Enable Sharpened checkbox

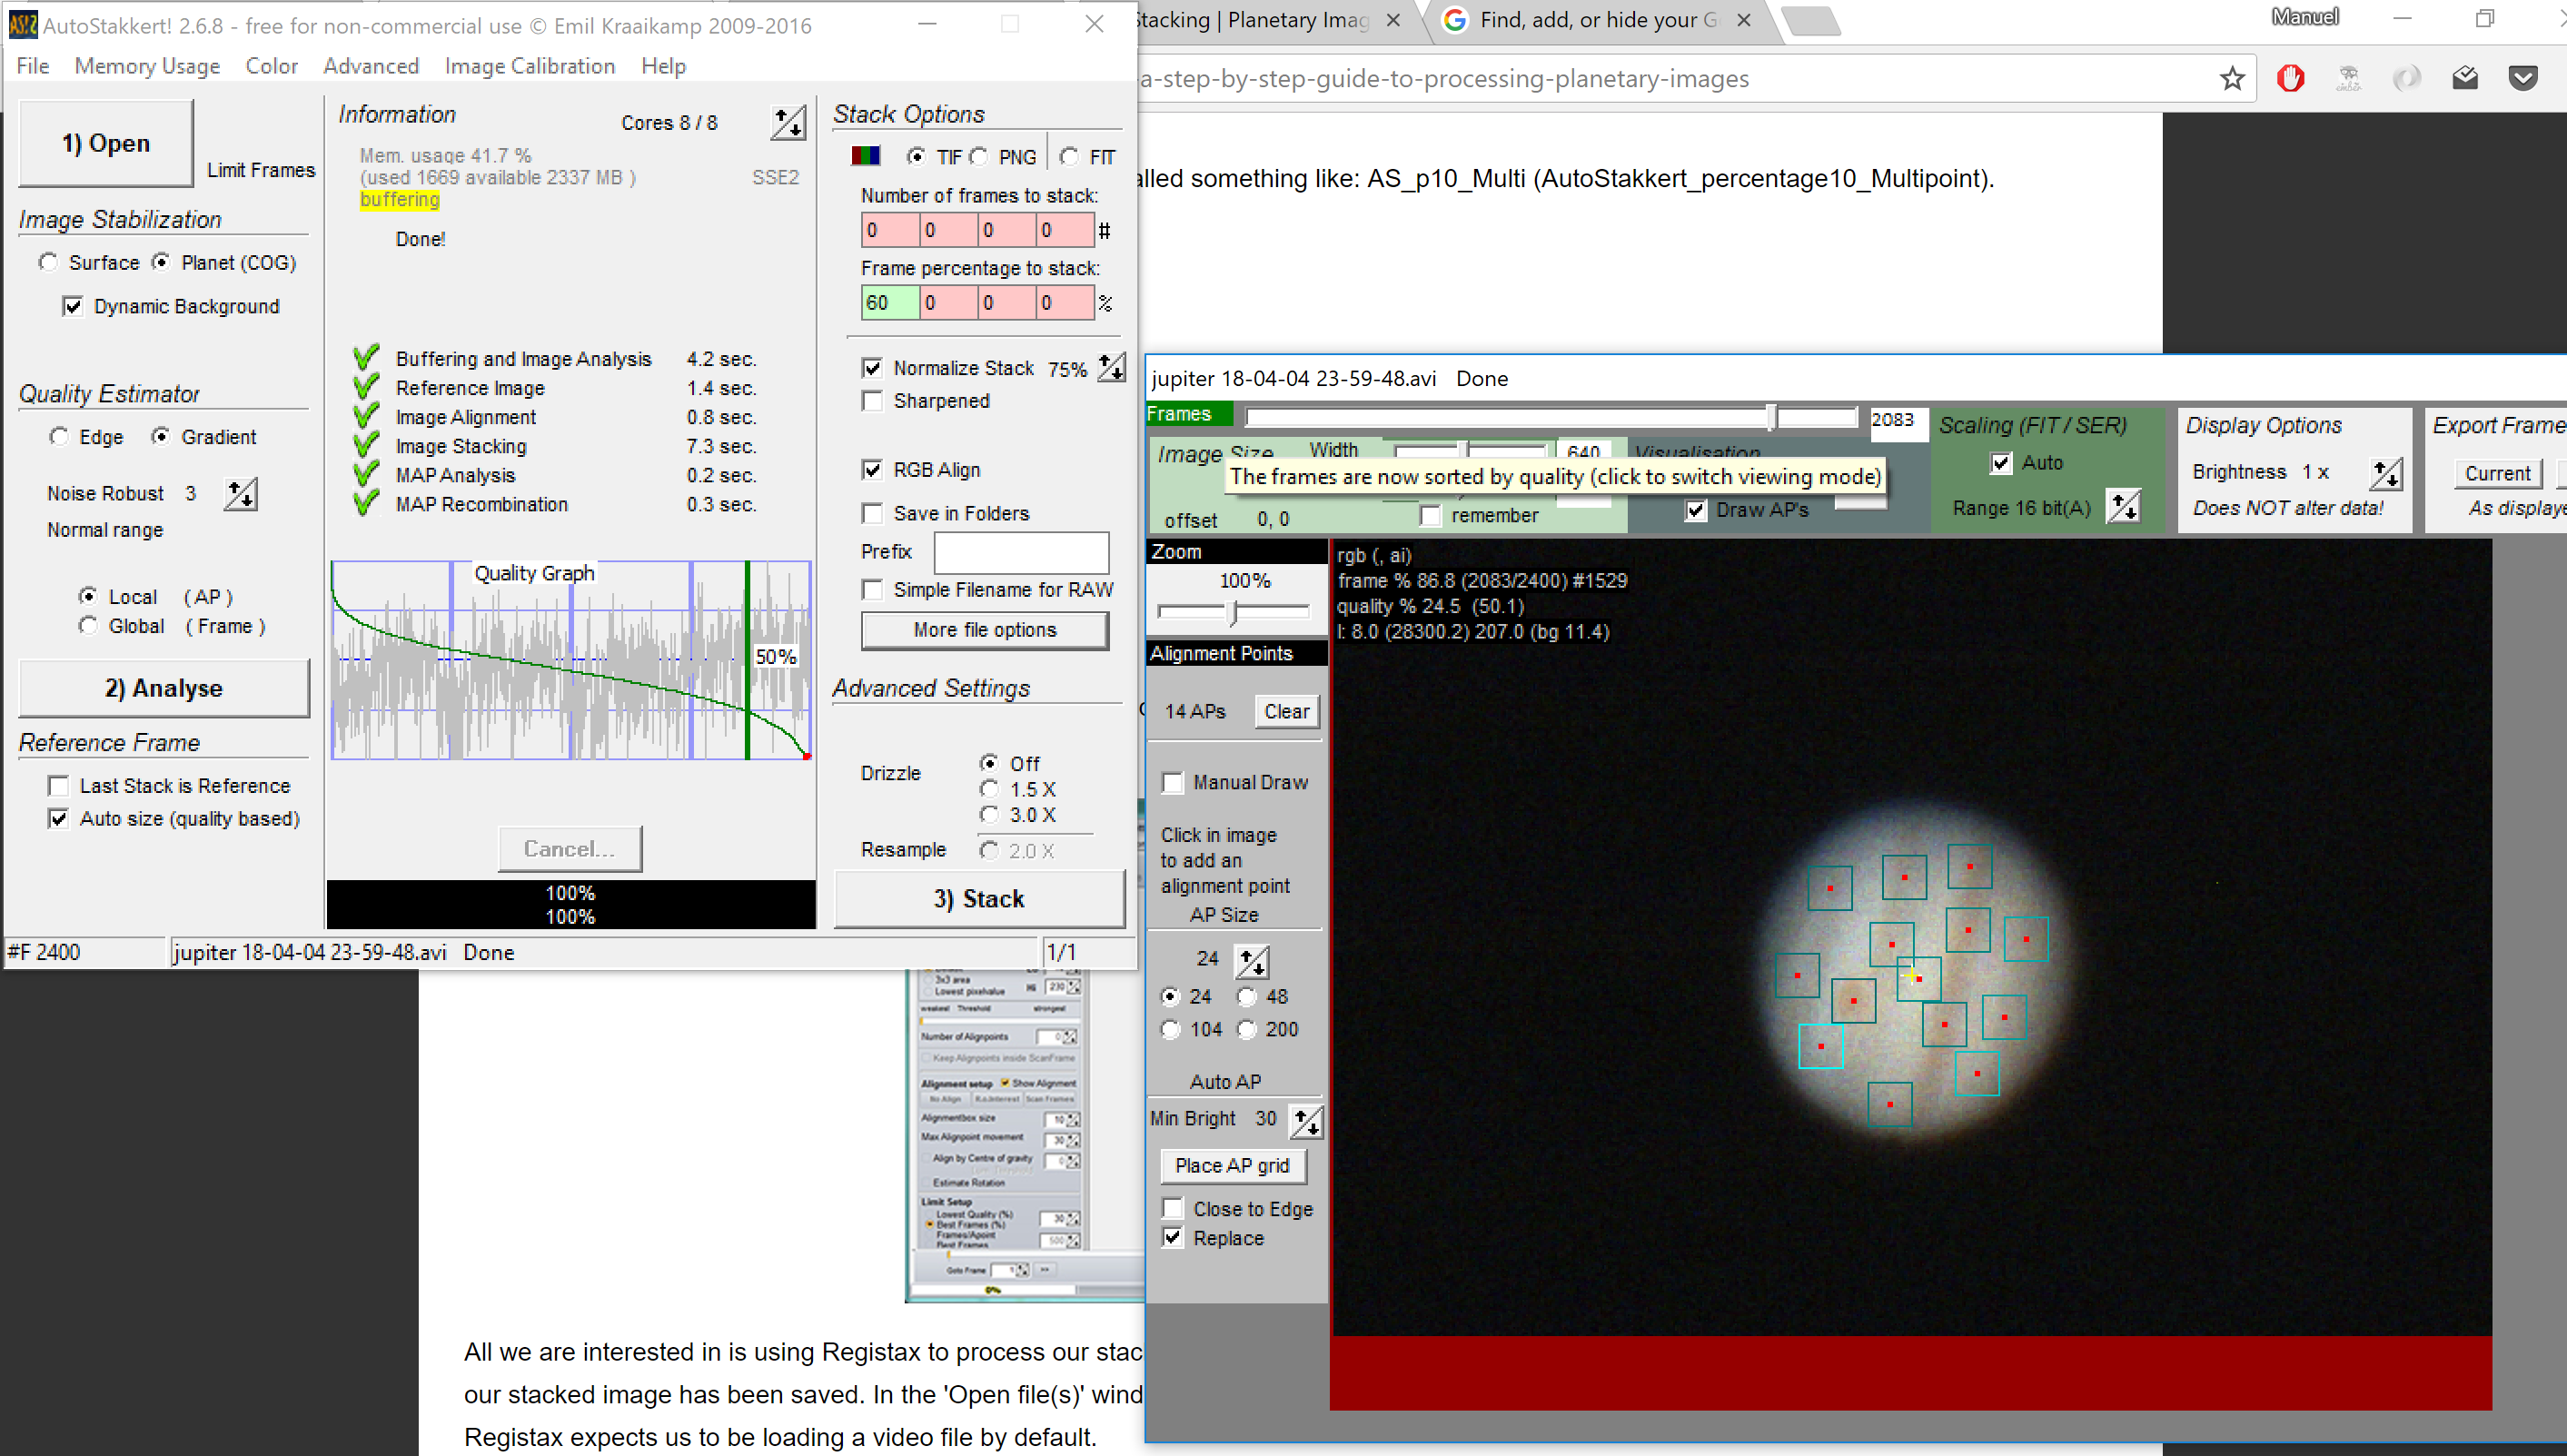point(872,401)
